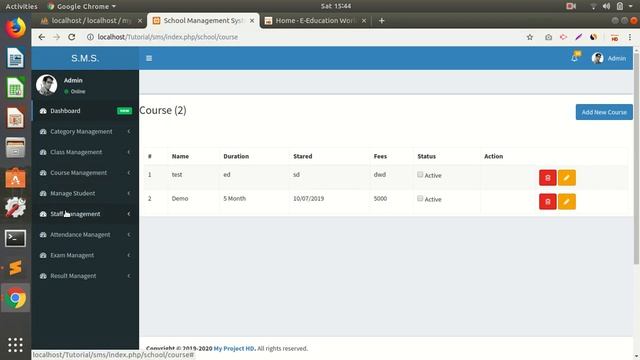
Task: Click the Exam Managent sidebar icon
Action: pyautogui.click(x=43, y=256)
